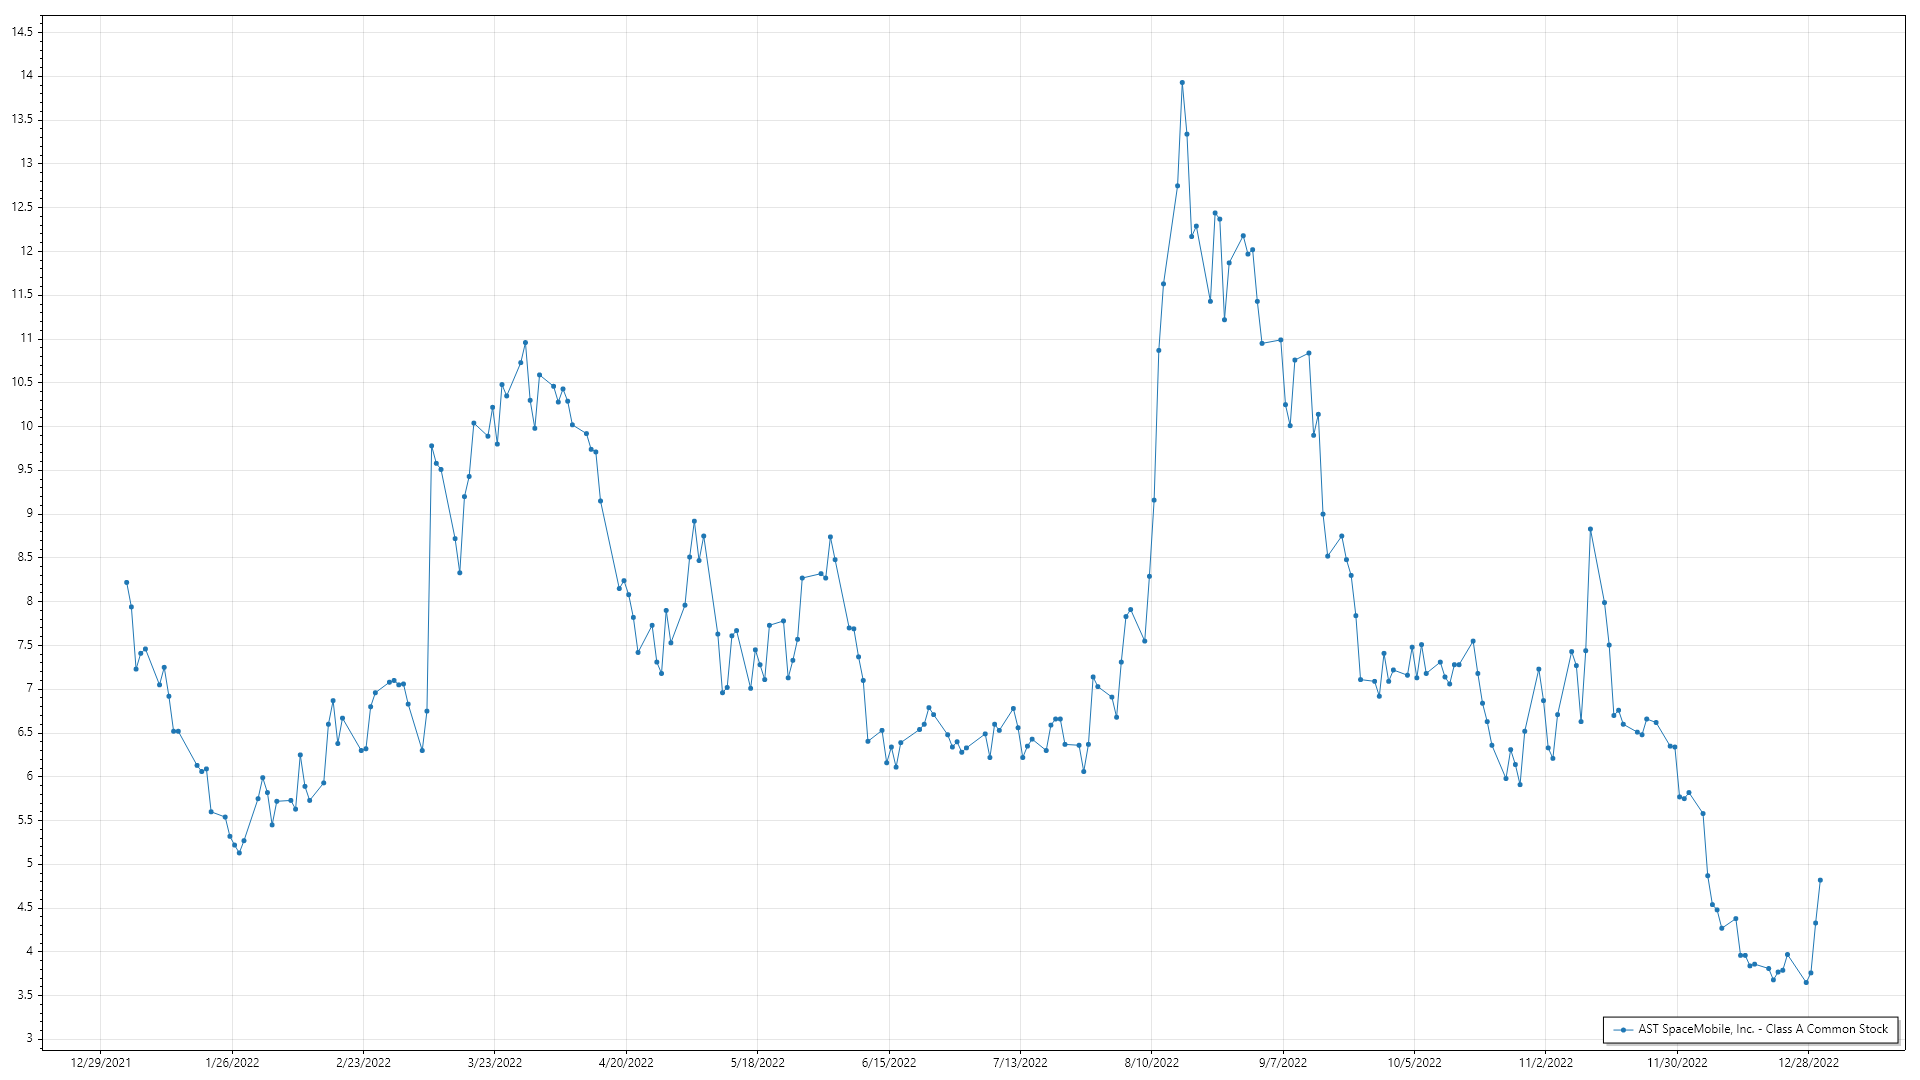Click the 14.5 y-axis value label
Screen dimensions: 1920x1080
click(x=22, y=32)
